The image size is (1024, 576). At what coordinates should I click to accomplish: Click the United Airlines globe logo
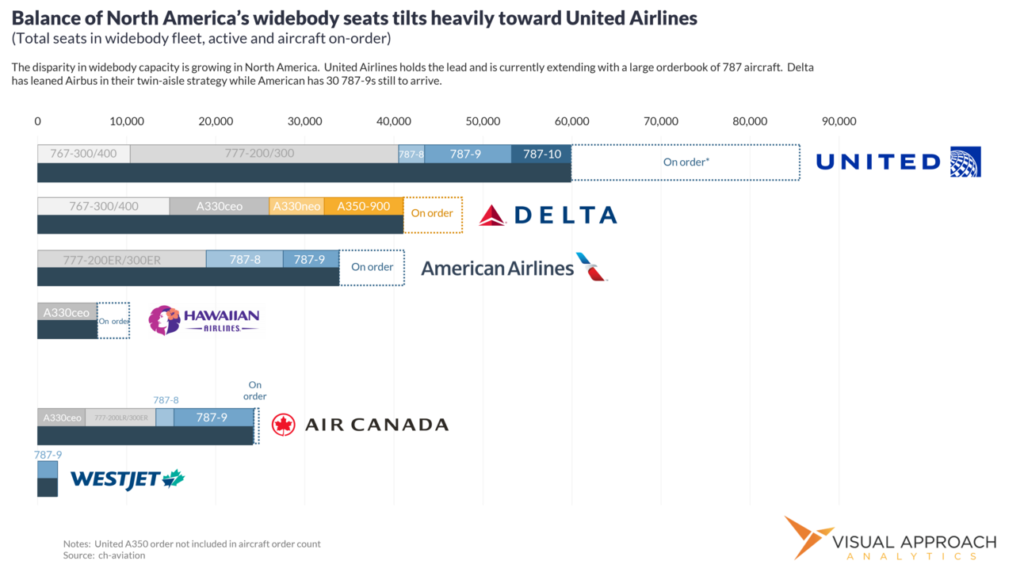coord(965,162)
